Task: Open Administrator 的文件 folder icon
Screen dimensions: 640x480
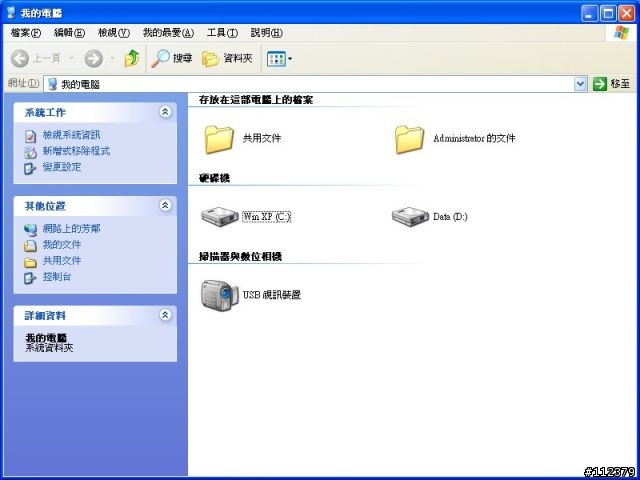Action: (x=409, y=139)
